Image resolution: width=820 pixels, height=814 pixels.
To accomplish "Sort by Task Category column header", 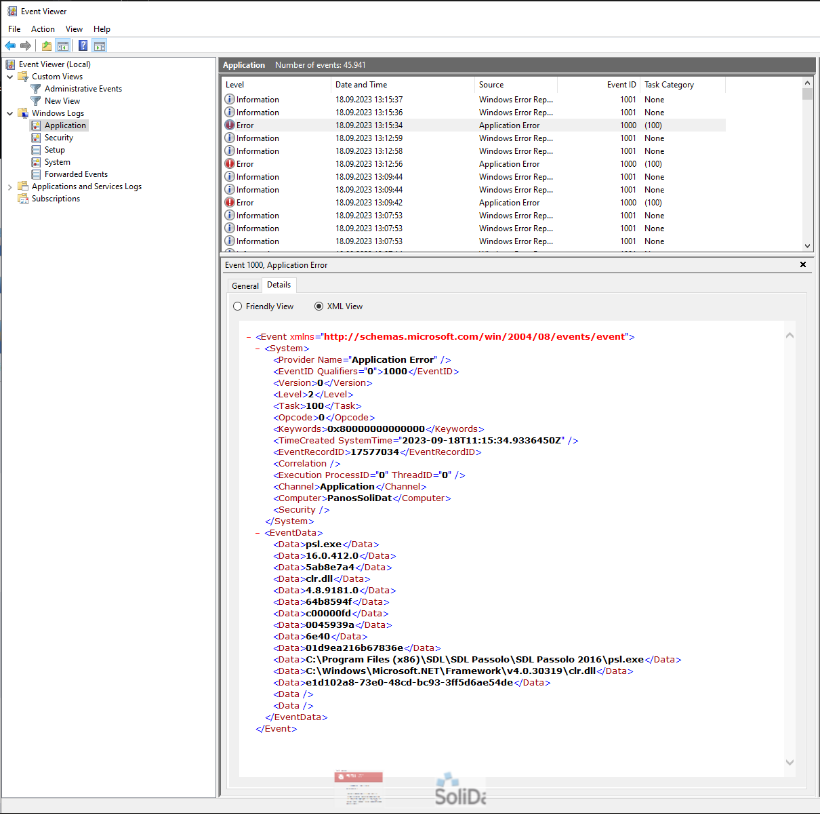I will [x=683, y=85].
